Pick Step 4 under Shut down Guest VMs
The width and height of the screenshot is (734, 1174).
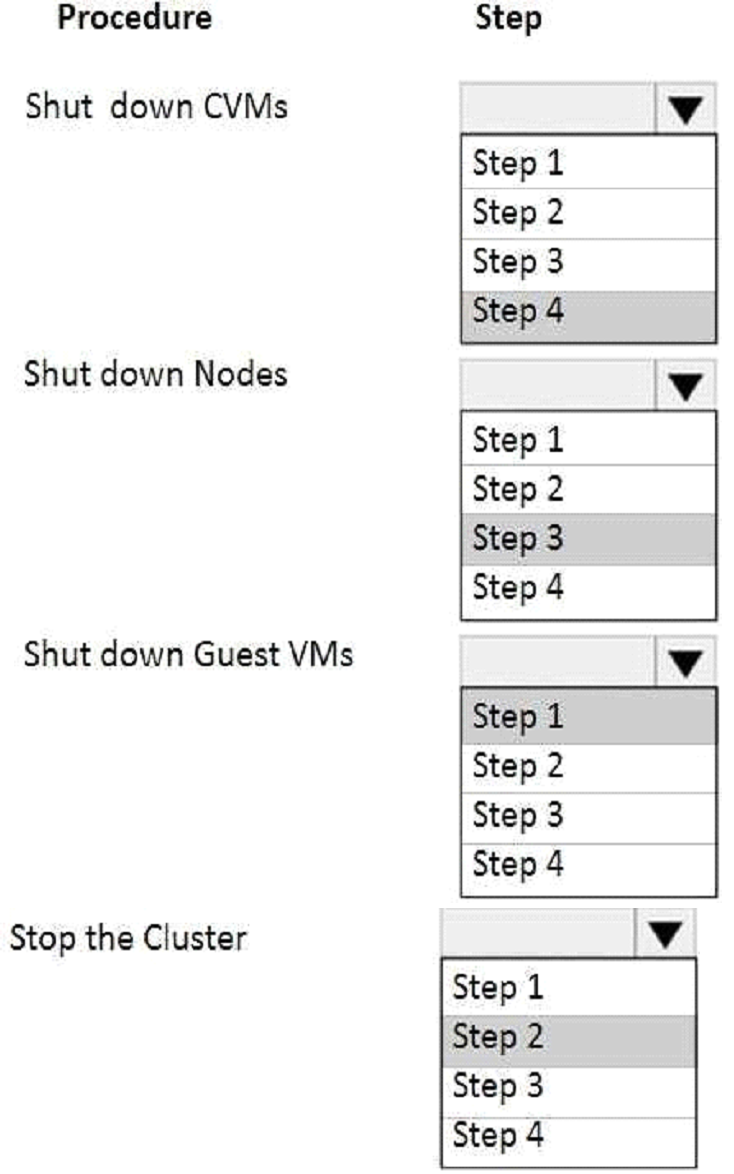click(x=588, y=865)
